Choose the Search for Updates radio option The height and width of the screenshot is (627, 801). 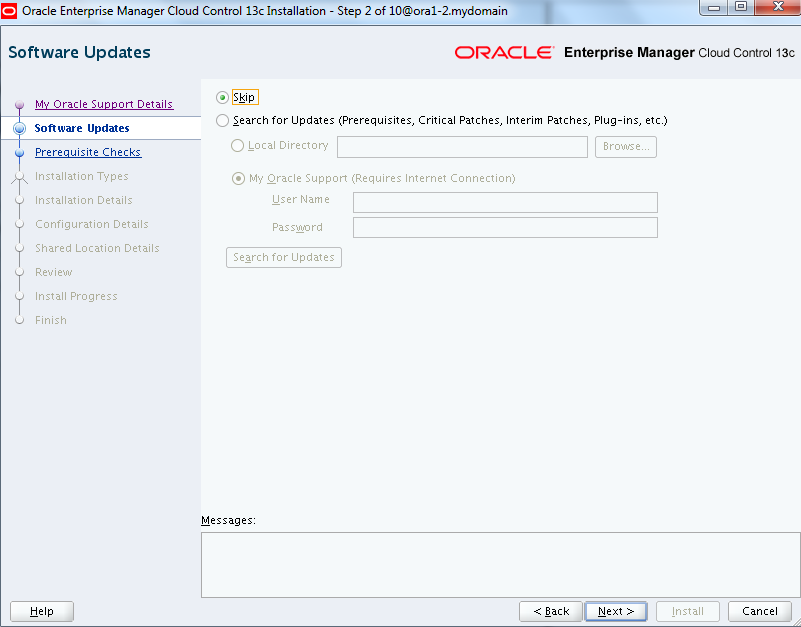point(222,121)
